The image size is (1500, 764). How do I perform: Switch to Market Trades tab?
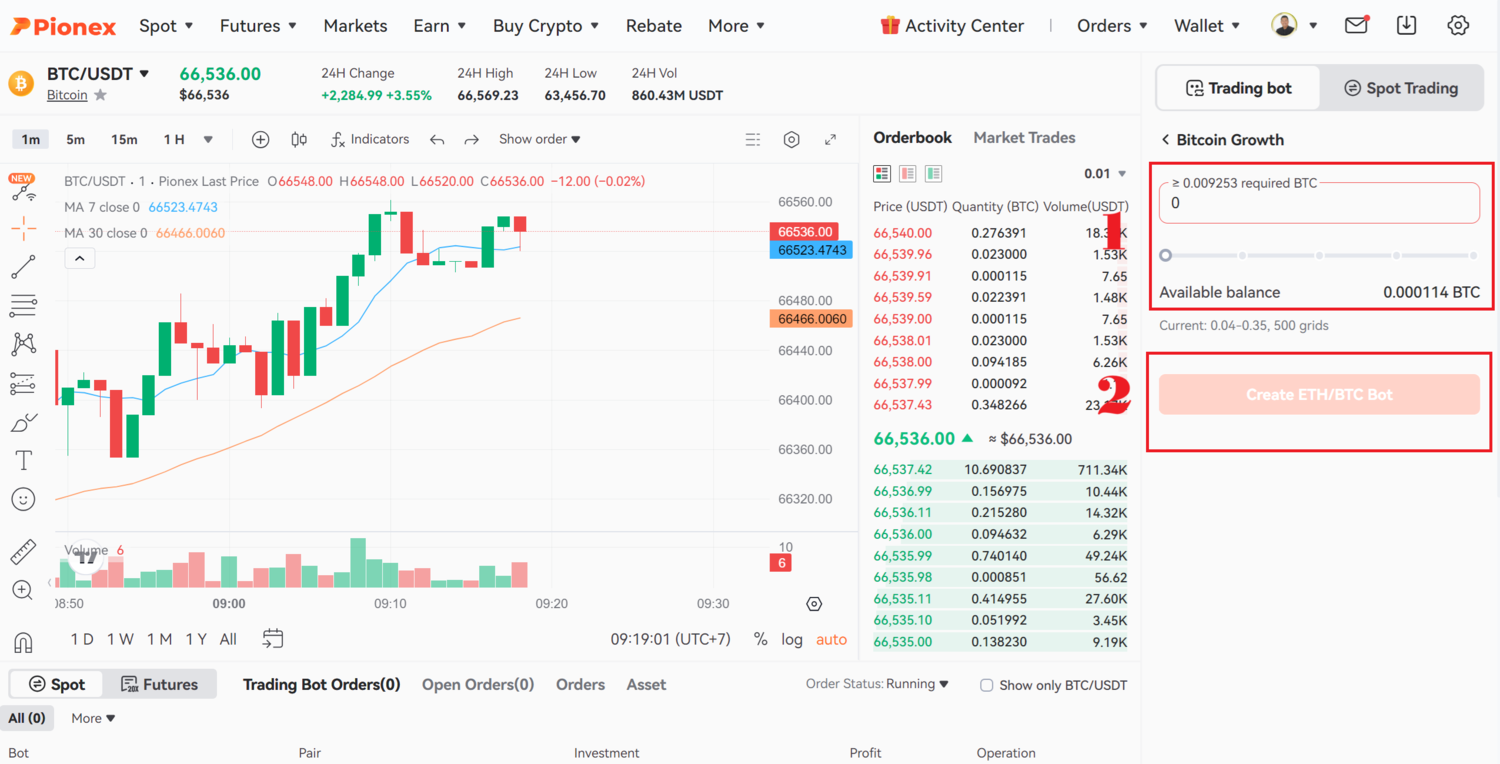point(1024,138)
